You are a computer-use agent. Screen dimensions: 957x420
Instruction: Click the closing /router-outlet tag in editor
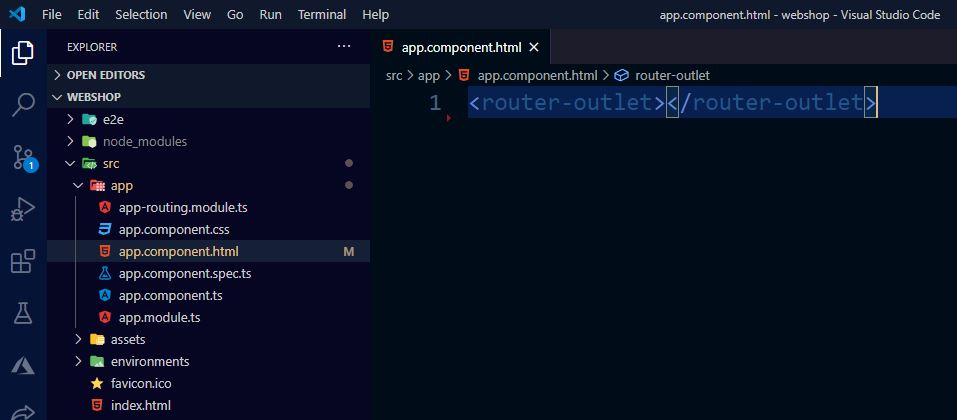[771, 102]
